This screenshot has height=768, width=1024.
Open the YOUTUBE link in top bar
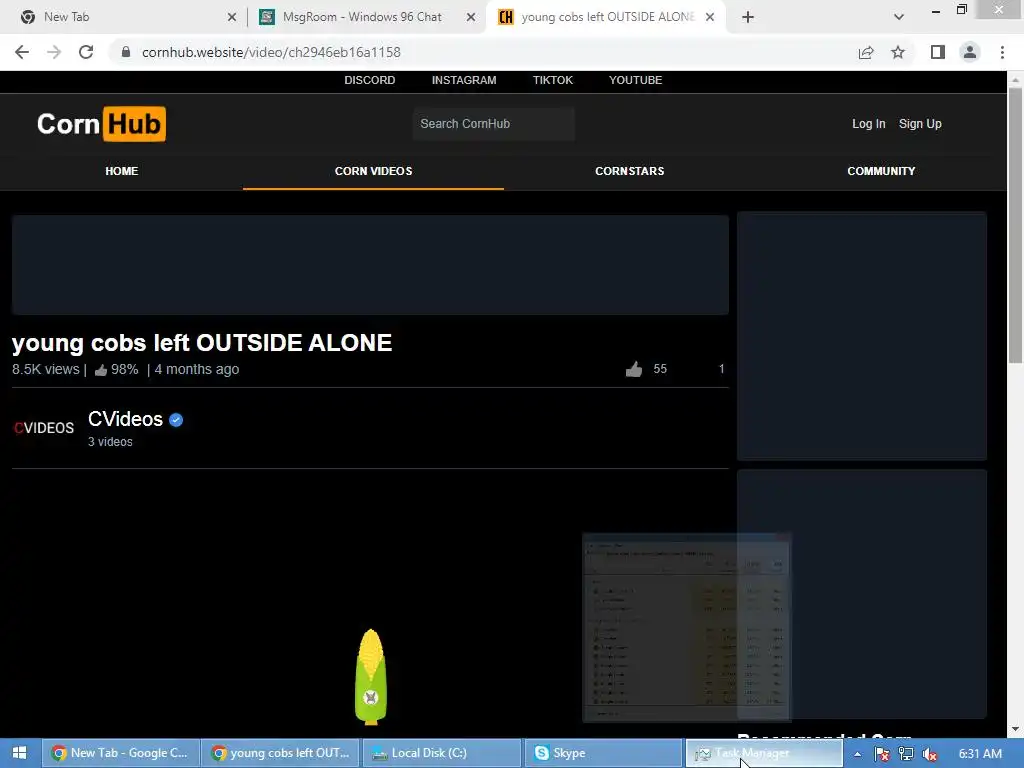point(635,80)
